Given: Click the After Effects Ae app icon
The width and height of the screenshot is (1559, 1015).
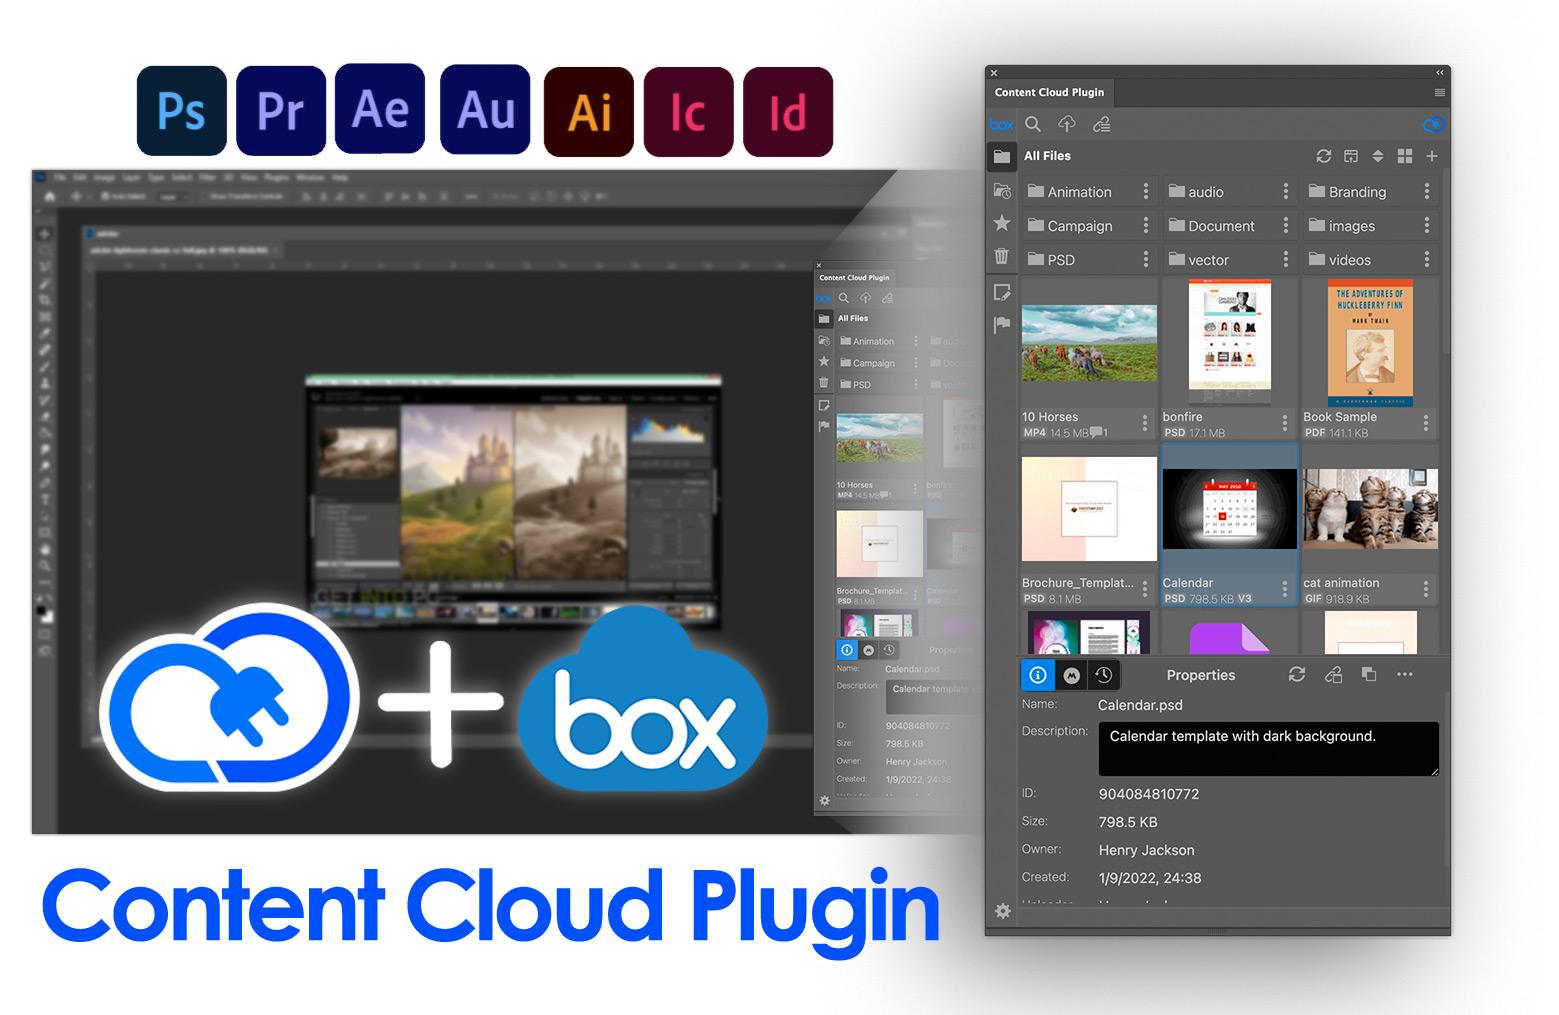Looking at the screenshot, I should pyautogui.click(x=380, y=108).
